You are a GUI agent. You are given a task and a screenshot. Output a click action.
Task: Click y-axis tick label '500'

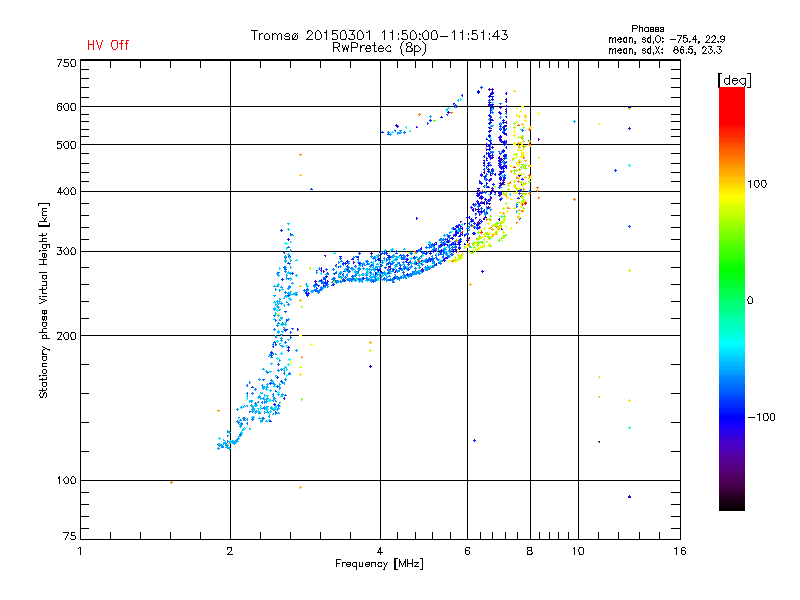66,145
